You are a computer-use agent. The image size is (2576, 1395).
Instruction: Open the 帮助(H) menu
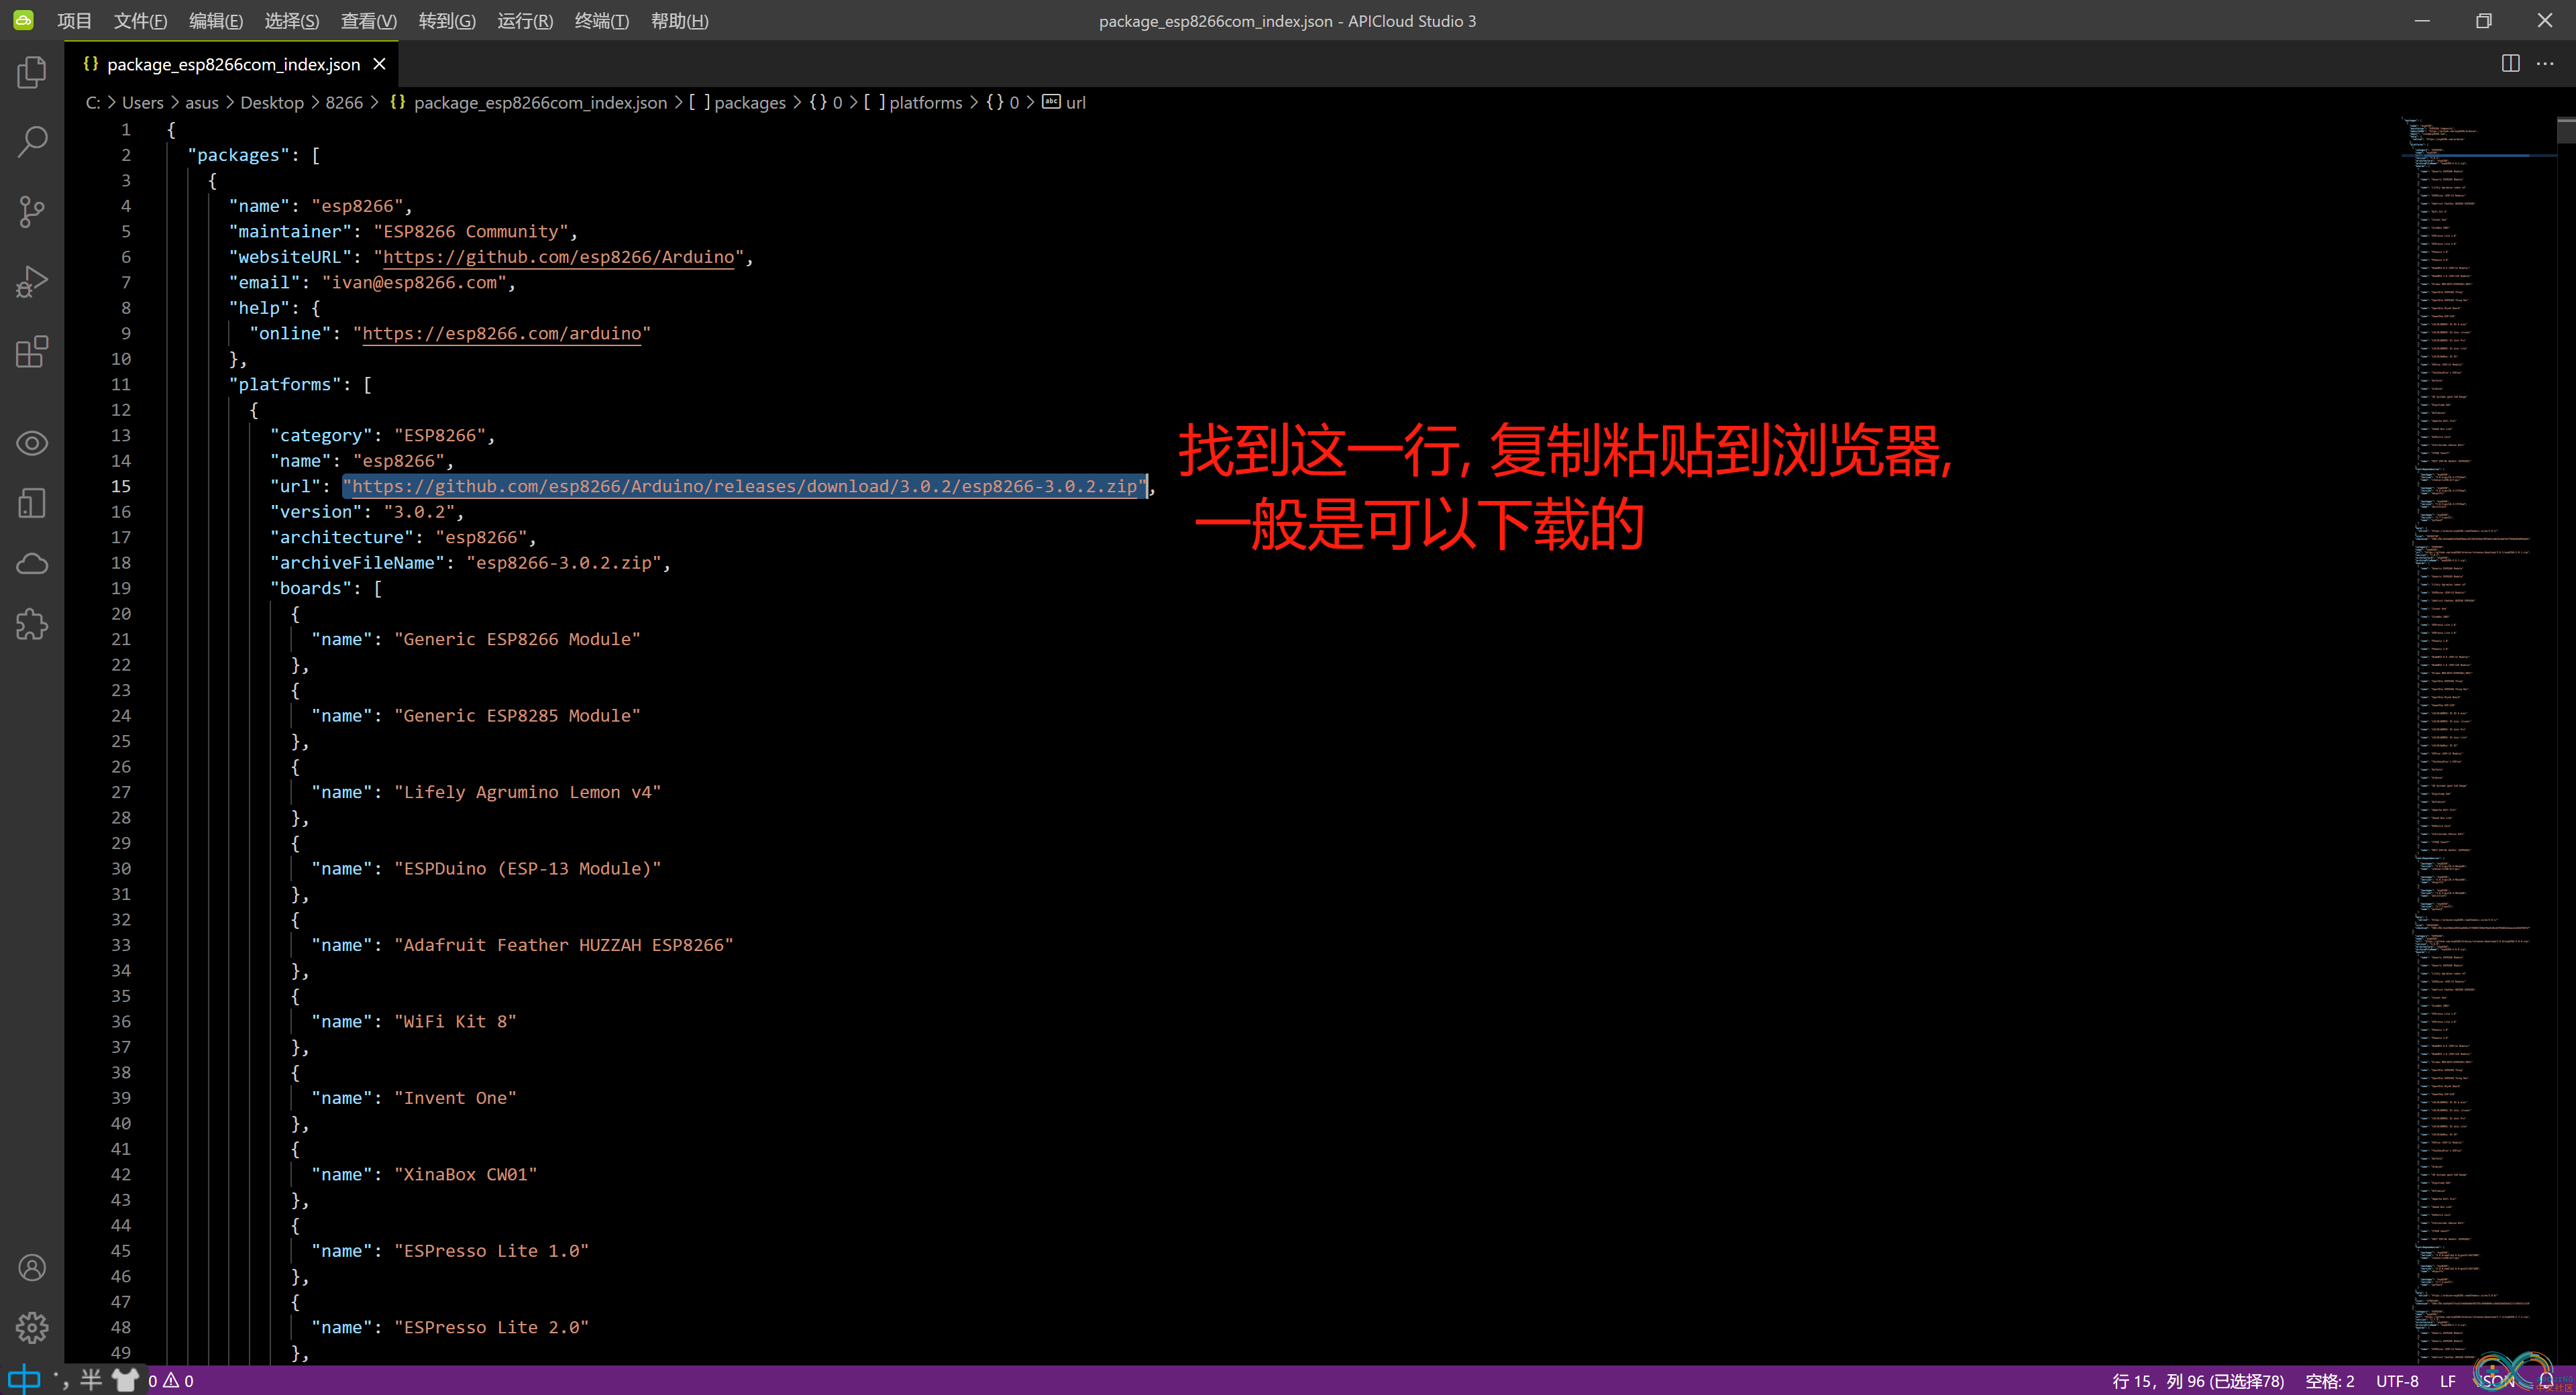pyautogui.click(x=680, y=21)
